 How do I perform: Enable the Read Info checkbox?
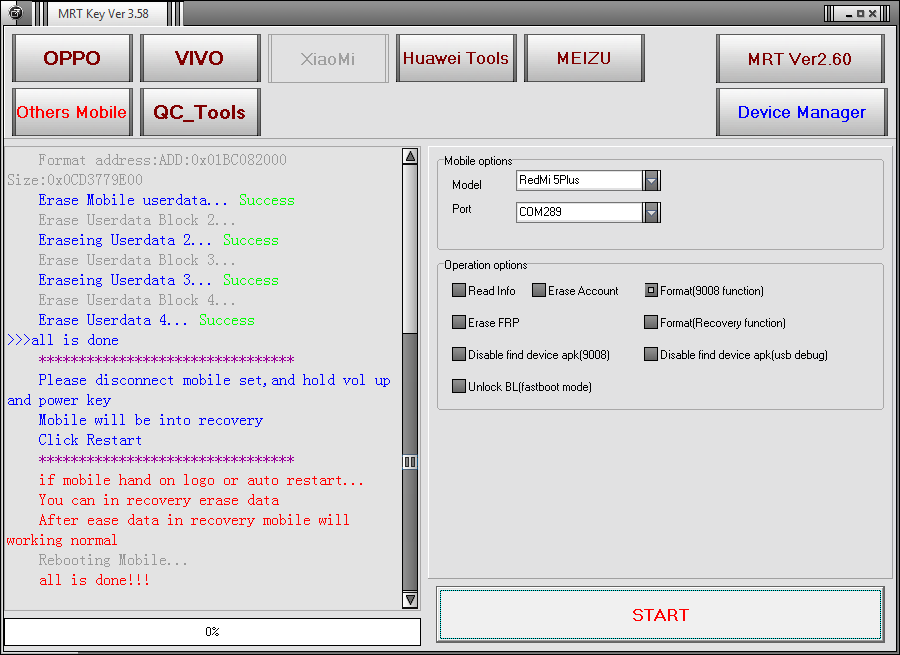click(459, 291)
